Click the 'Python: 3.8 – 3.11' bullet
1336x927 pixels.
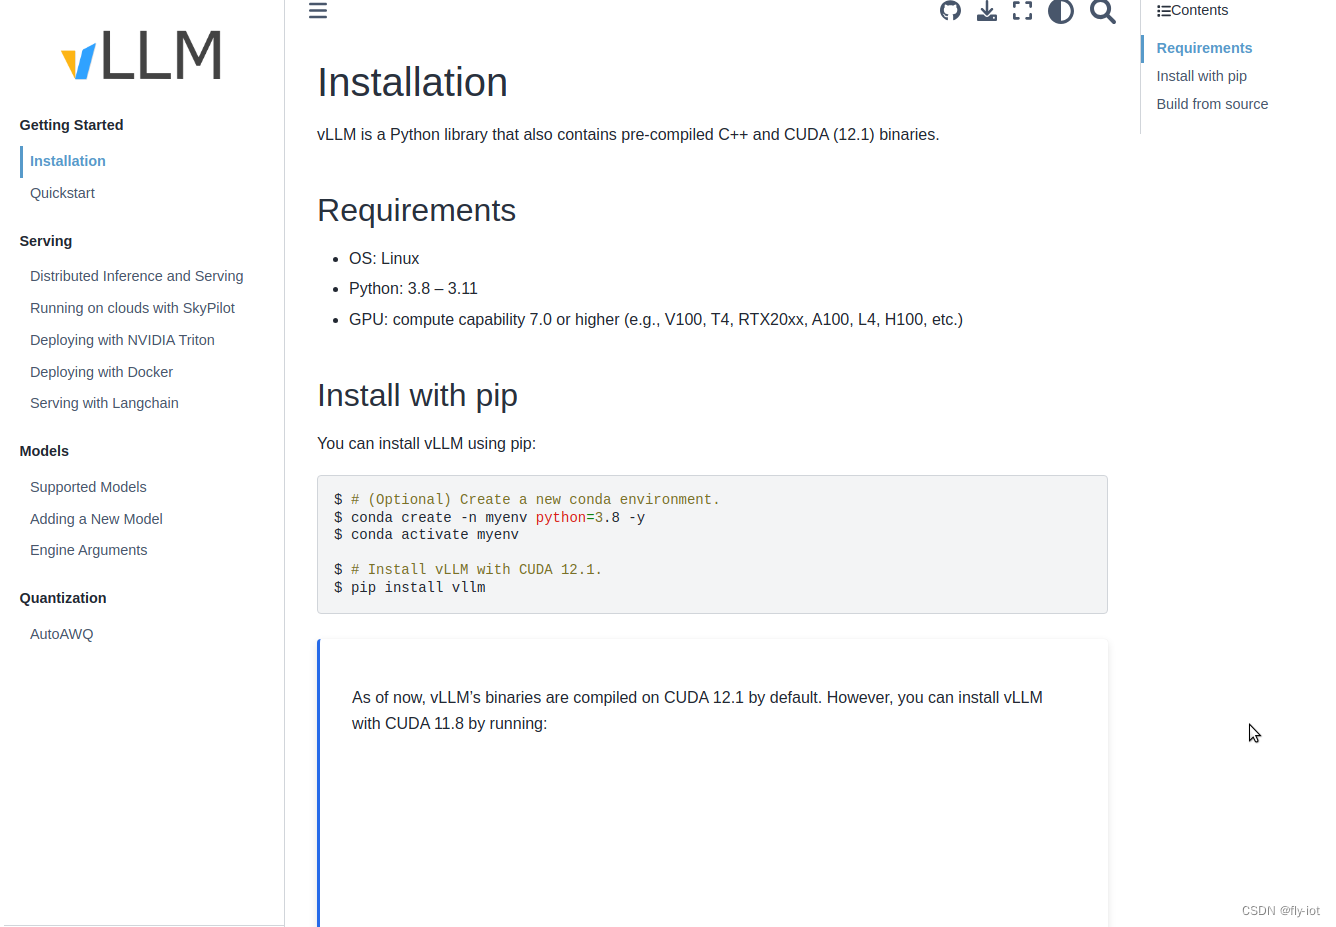(x=413, y=288)
